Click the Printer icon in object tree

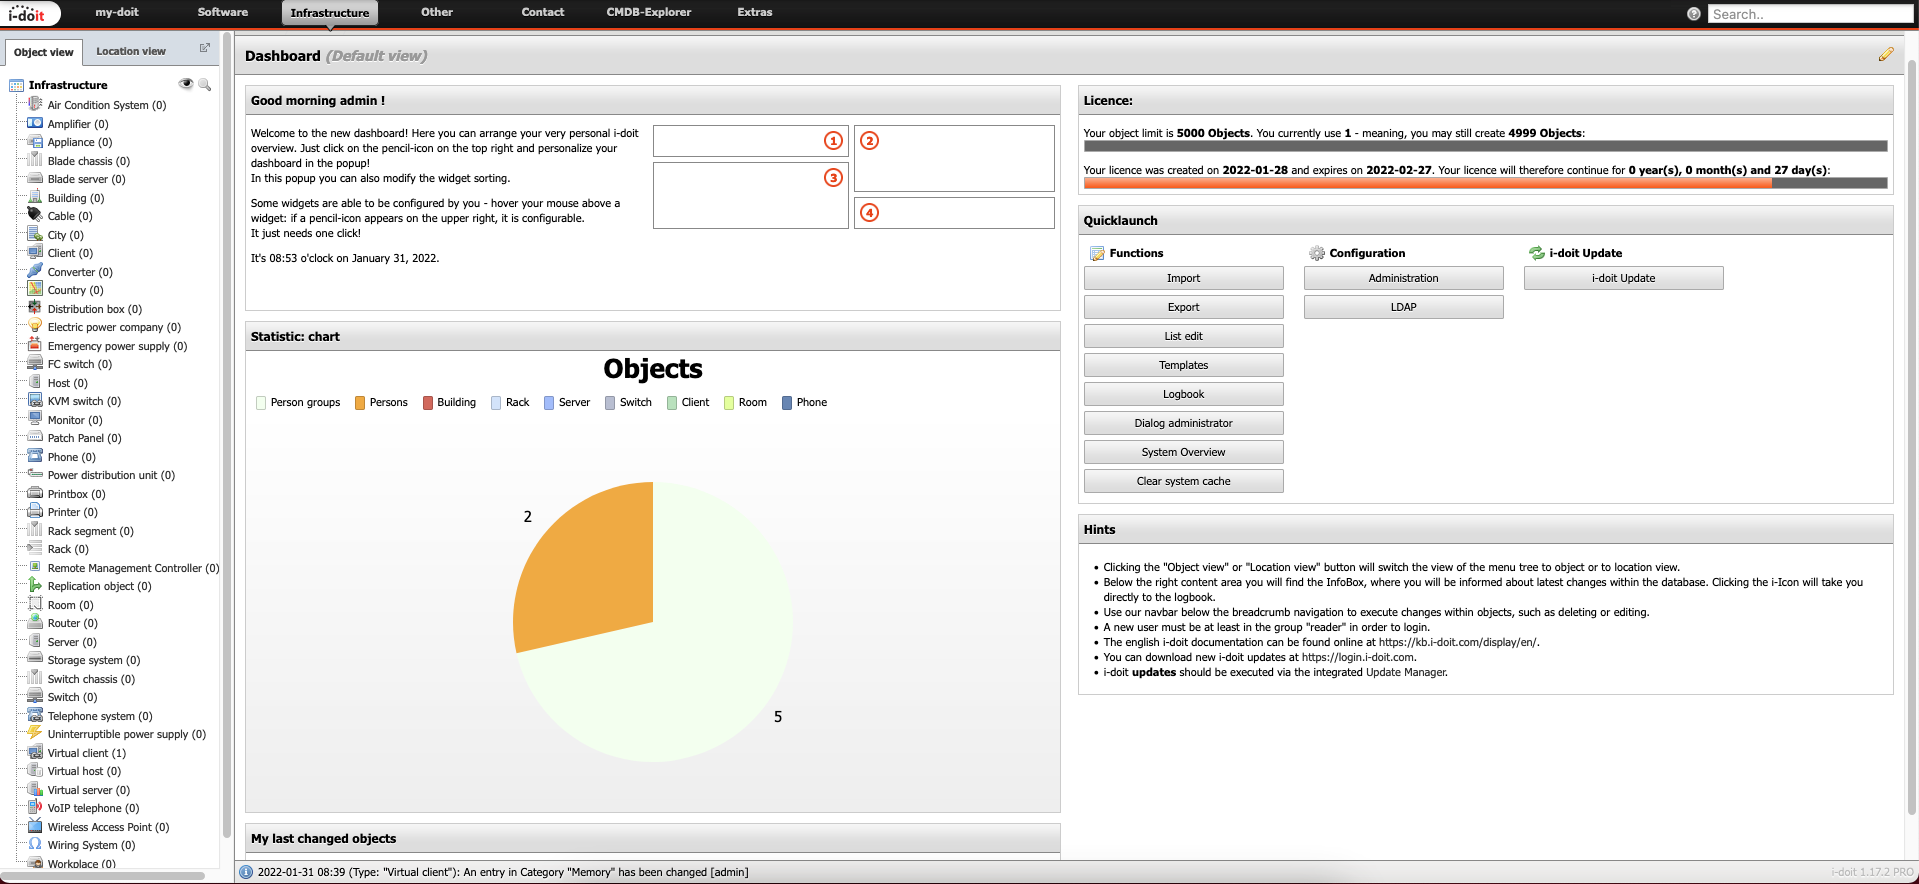[x=35, y=511]
